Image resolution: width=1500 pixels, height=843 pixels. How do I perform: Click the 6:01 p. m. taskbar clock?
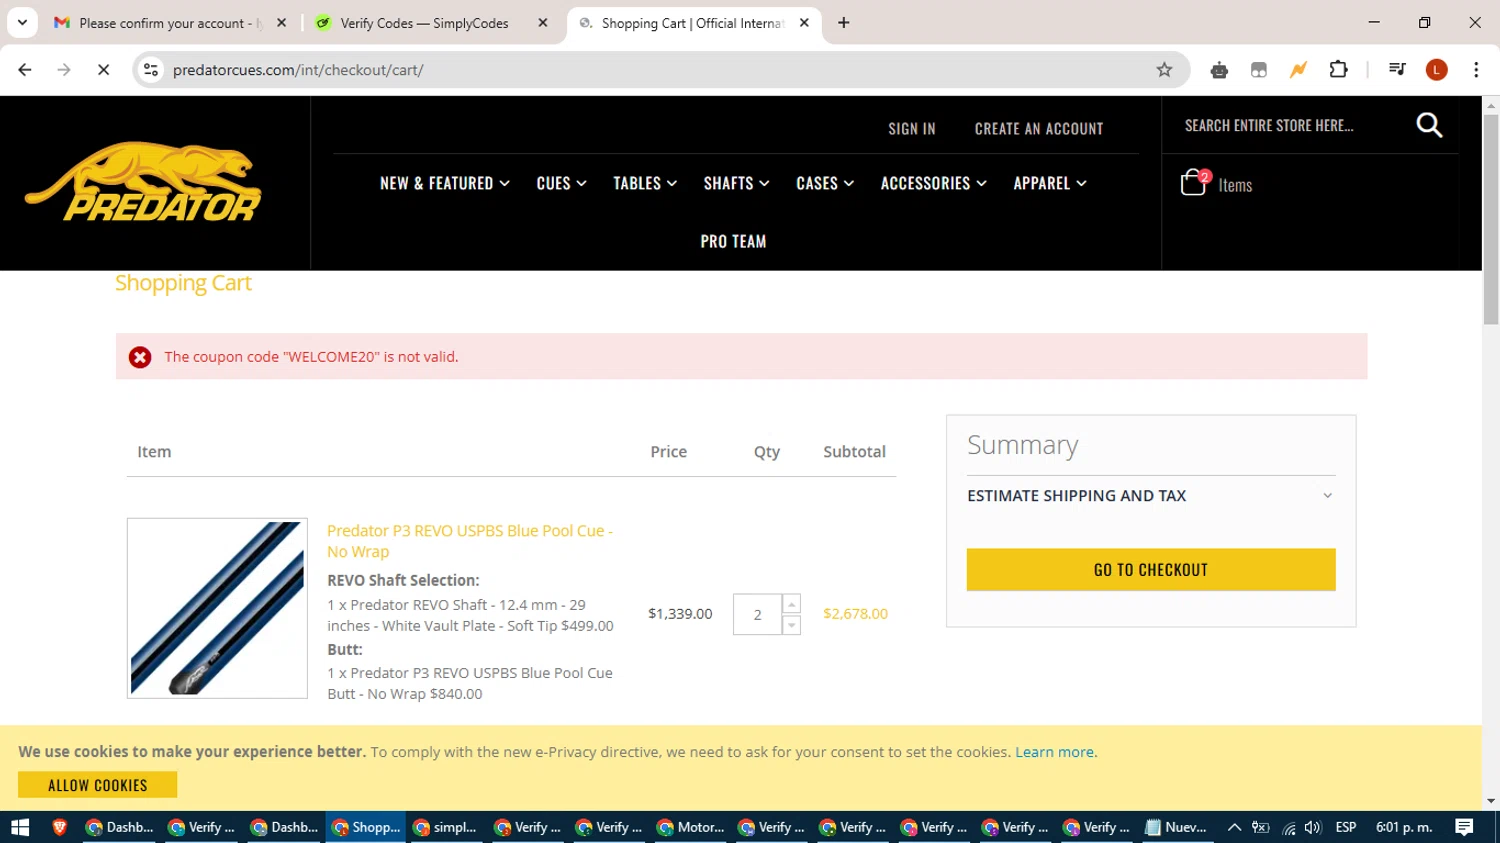point(1404,827)
